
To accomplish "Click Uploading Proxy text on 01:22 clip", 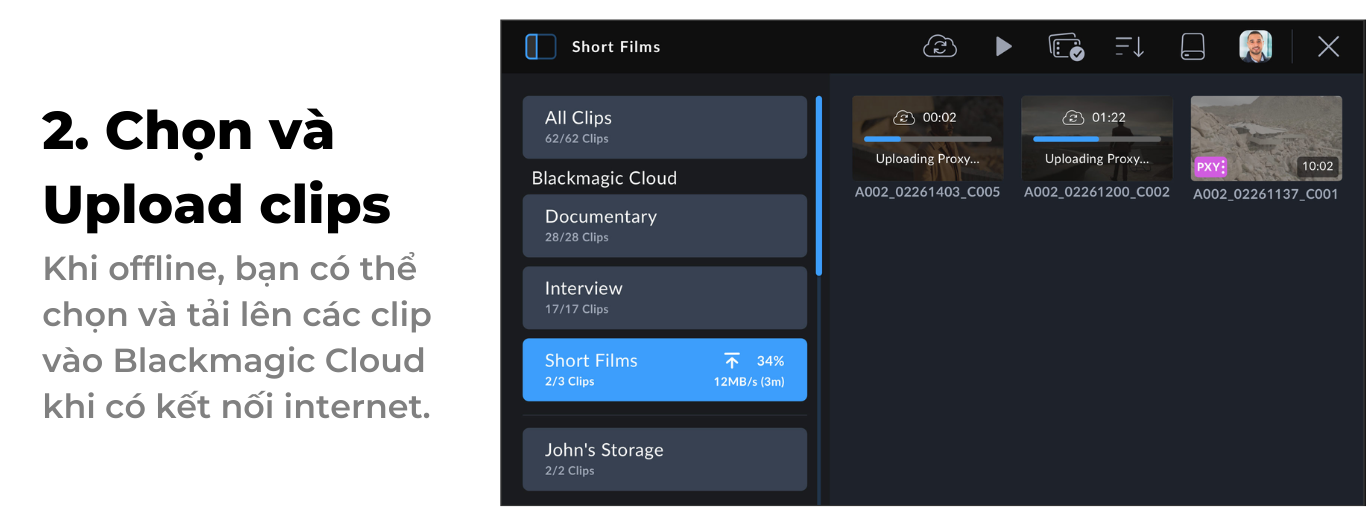I will (x=1097, y=159).
